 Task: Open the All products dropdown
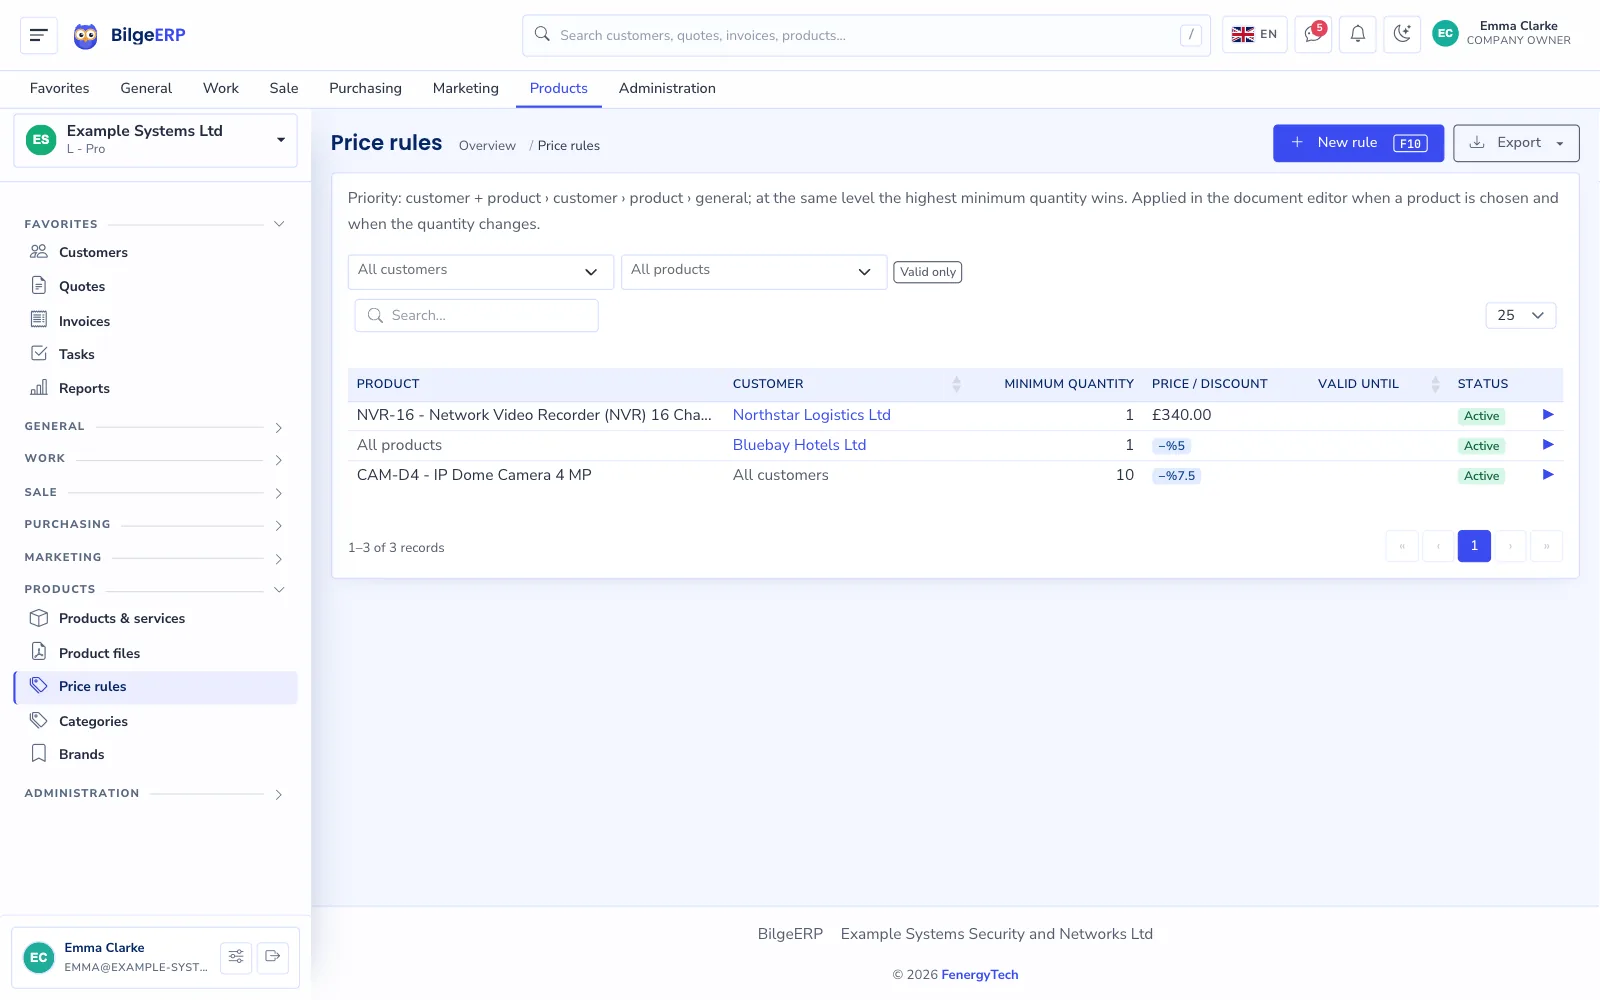point(754,272)
